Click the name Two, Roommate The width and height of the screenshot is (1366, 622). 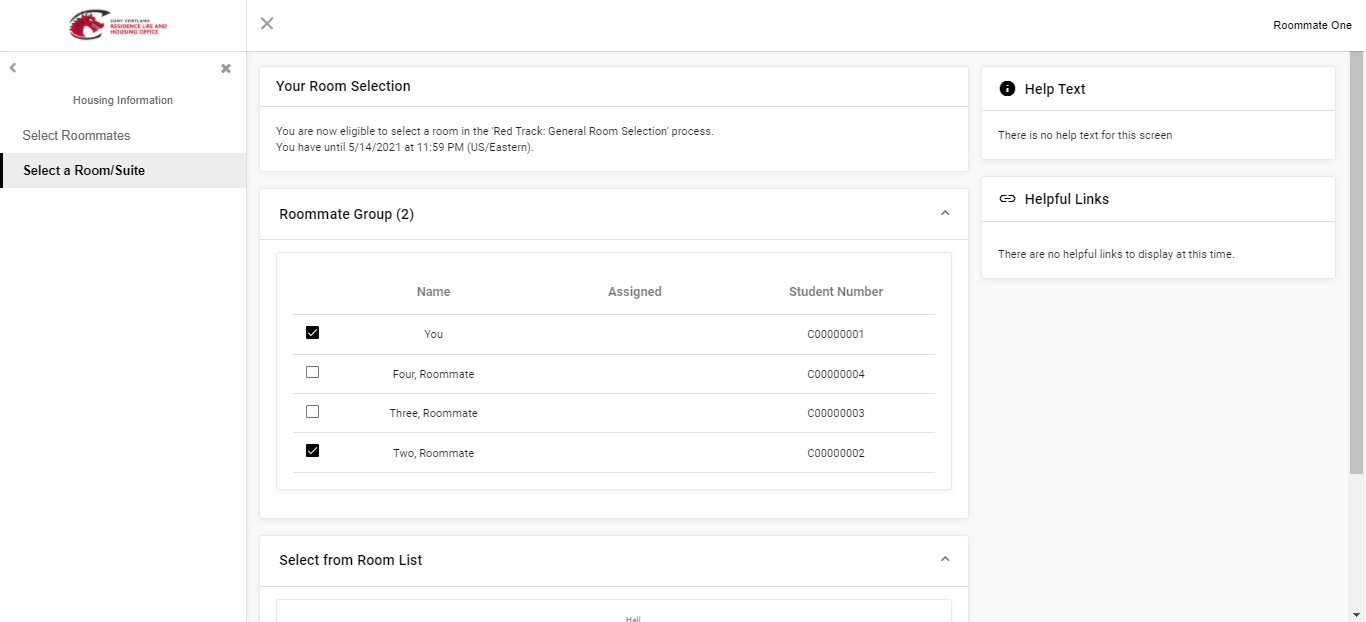click(433, 453)
